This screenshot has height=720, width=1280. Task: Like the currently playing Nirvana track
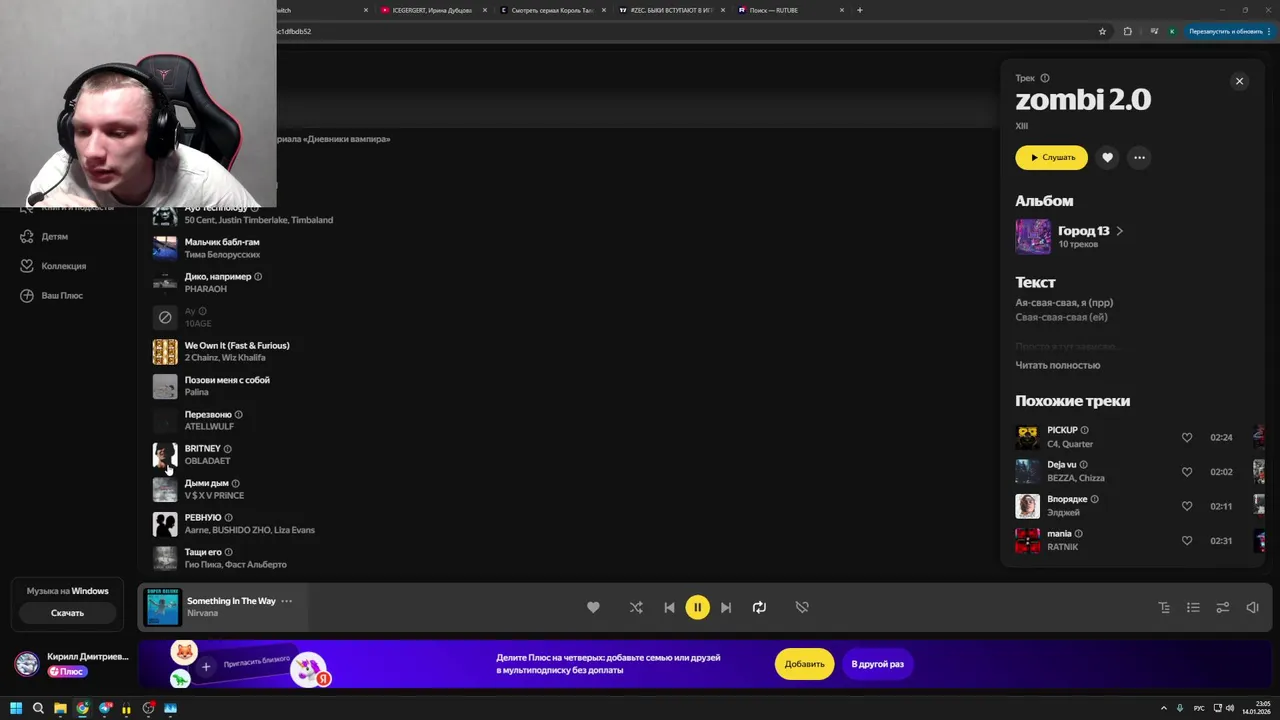[x=593, y=607]
